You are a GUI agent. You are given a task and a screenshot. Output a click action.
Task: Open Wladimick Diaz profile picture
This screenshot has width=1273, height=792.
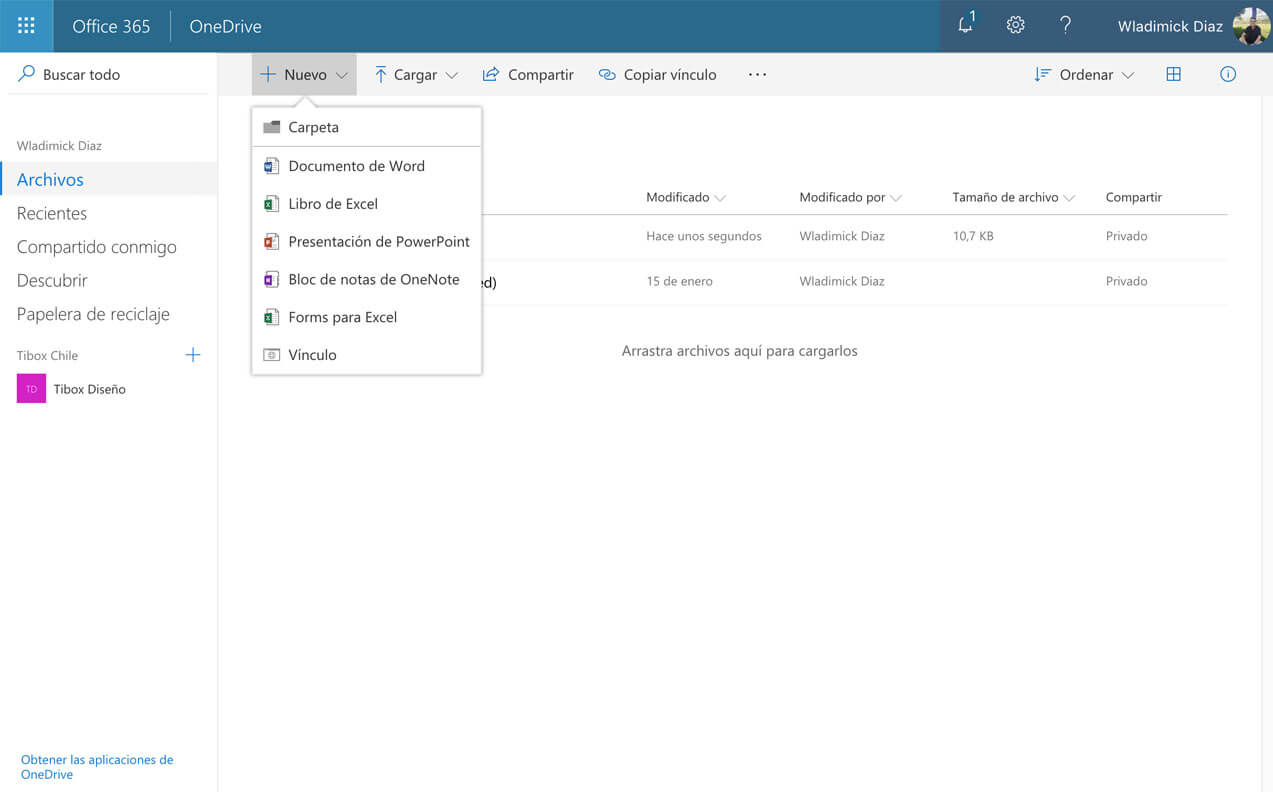click(1251, 26)
